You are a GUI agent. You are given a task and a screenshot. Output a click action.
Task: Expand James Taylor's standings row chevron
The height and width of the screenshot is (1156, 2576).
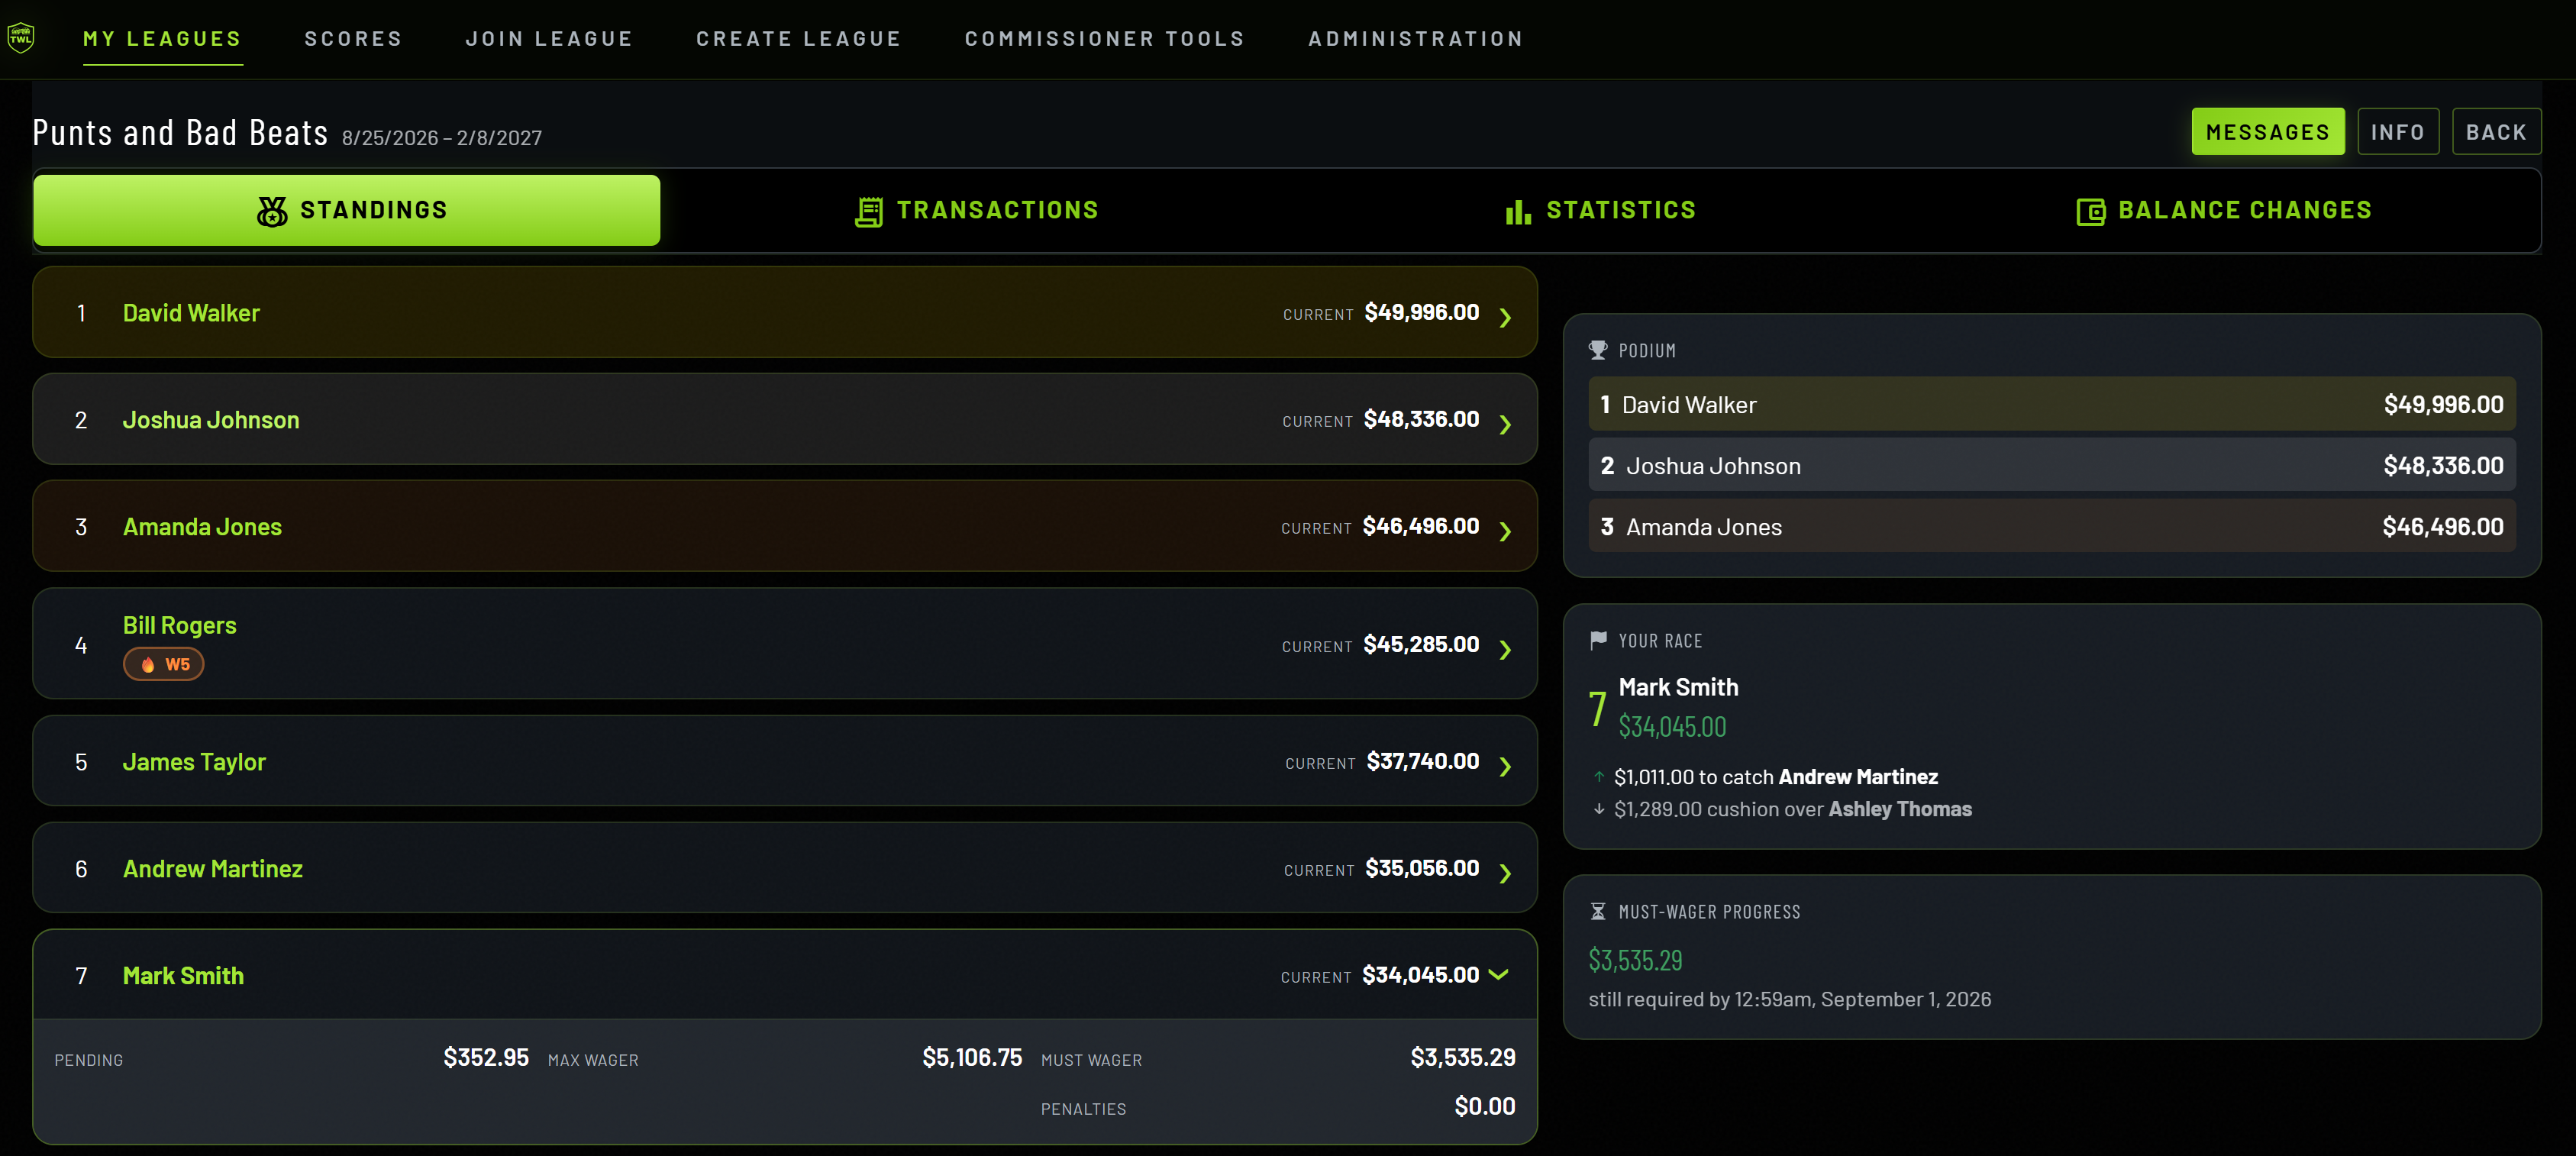coord(1505,766)
